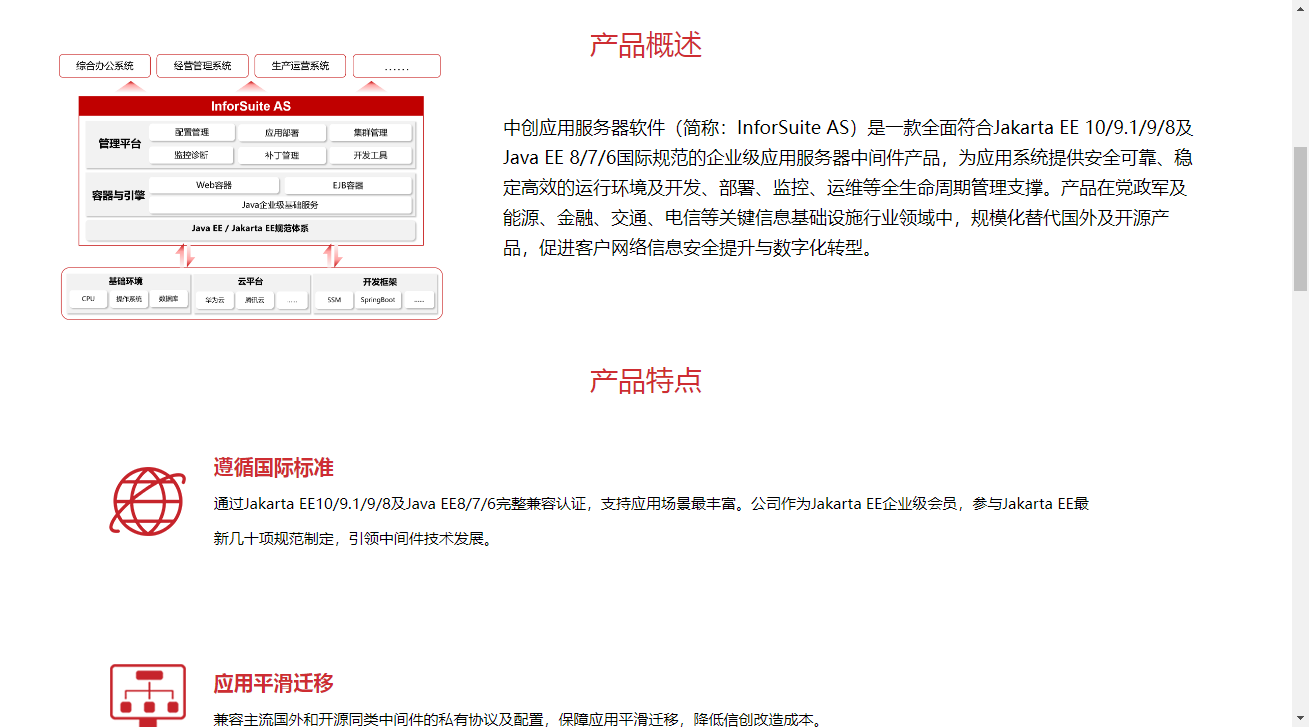Viewport: 1309px width, 727px height.
Task: Click the 集群管理 module box
Action: (x=370, y=133)
